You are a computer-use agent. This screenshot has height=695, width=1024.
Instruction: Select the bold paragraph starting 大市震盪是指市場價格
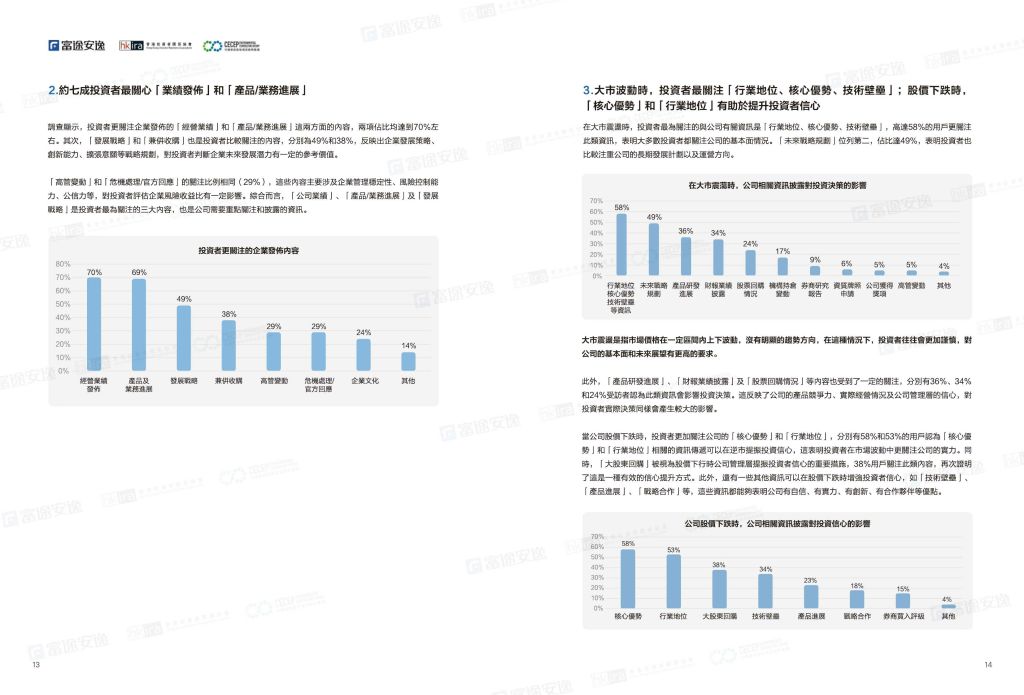pos(777,347)
